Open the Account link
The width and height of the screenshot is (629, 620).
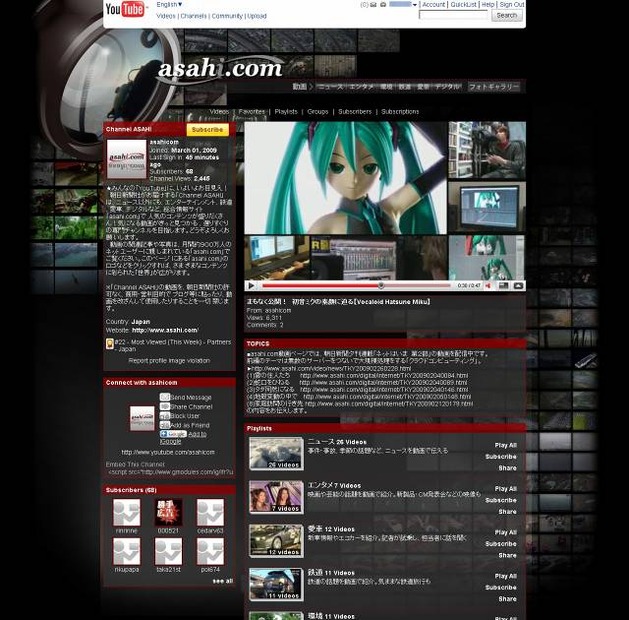click(433, 4)
